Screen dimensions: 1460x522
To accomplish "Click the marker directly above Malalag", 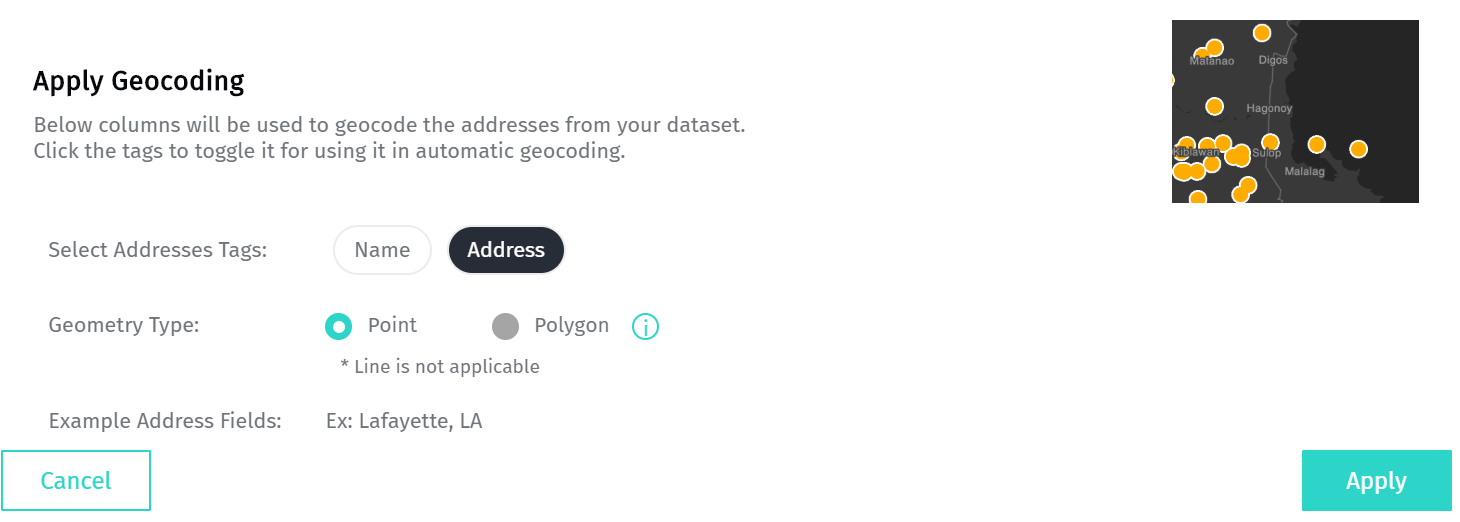I will pyautogui.click(x=1316, y=144).
